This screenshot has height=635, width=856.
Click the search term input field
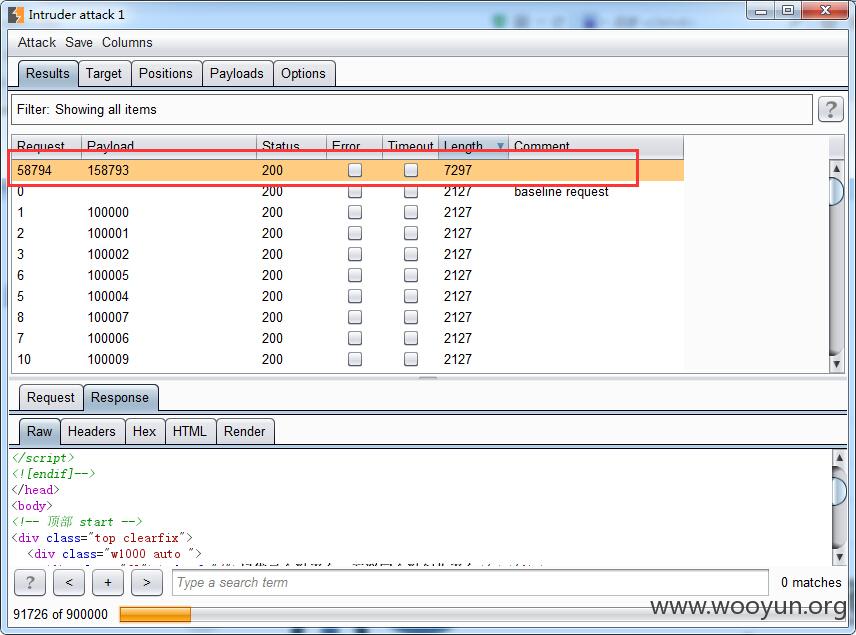tap(471, 583)
